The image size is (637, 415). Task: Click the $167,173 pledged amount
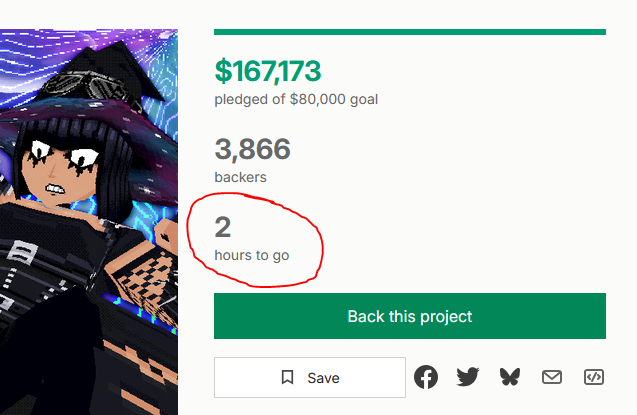pos(268,71)
